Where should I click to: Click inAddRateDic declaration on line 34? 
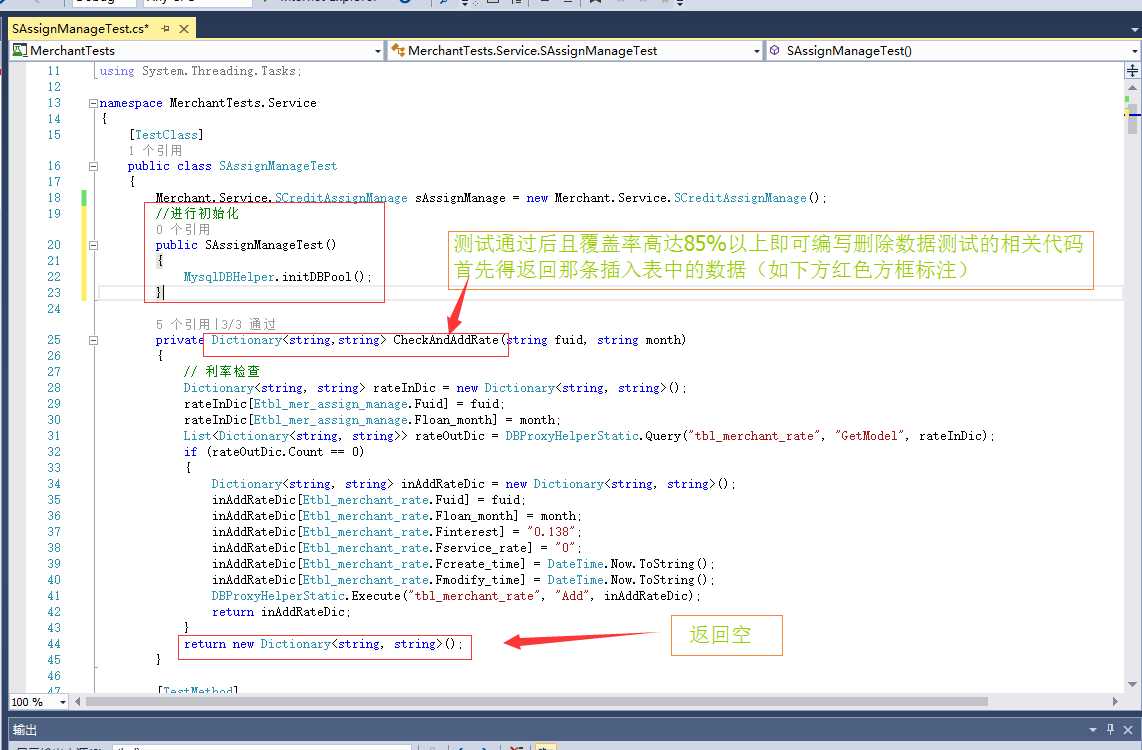tap(443, 484)
